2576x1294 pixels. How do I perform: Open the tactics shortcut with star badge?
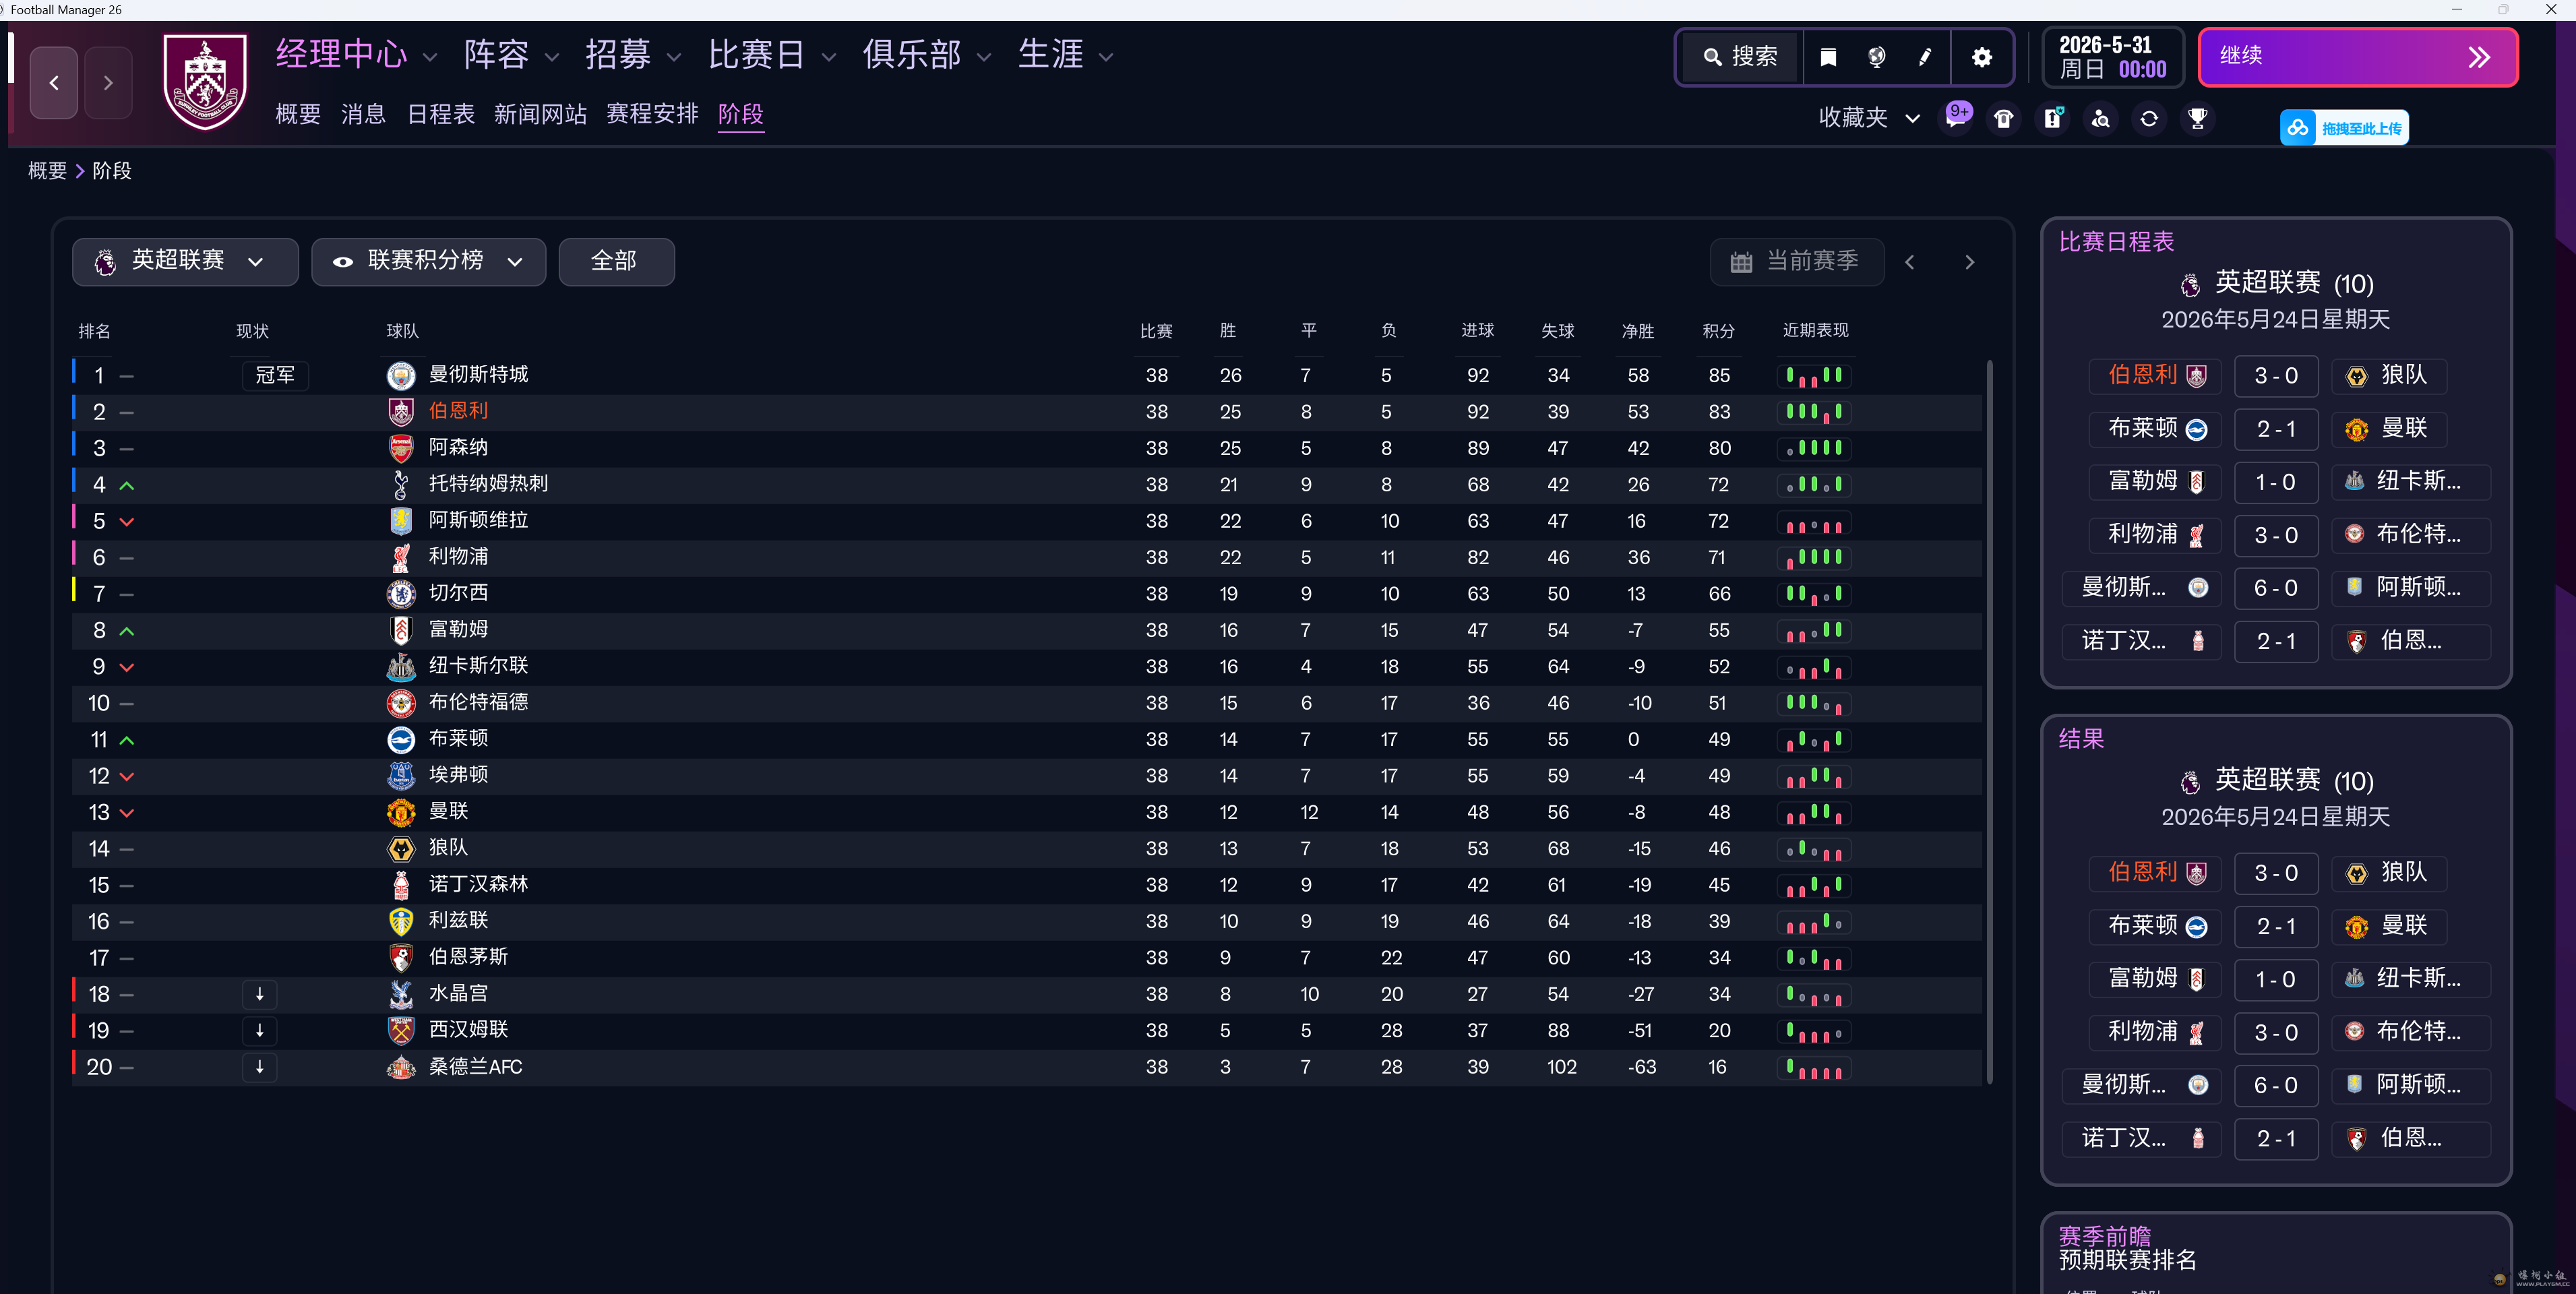pyautogui.click(x=2052, y=119)
